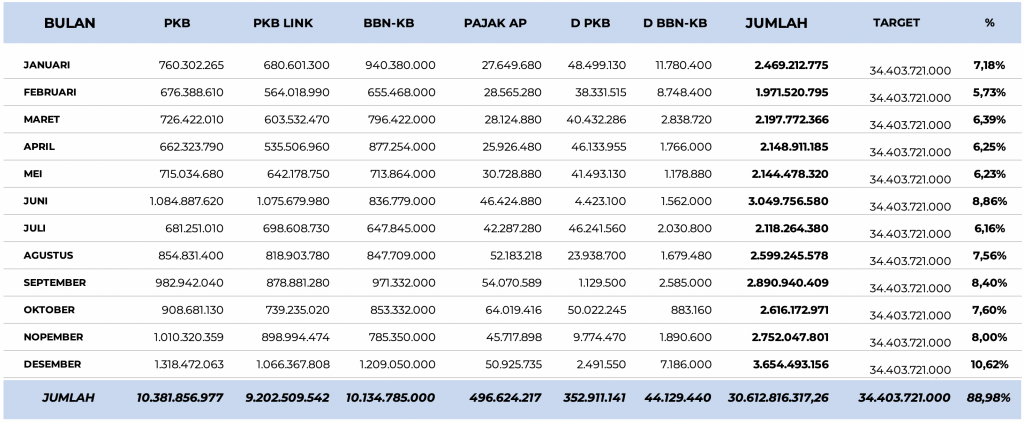This screenshot has width=1024, height=422.
Task: Click March's BBN-KB value 796.422.000
Action: pyautogui.click(x=399, y=120)
